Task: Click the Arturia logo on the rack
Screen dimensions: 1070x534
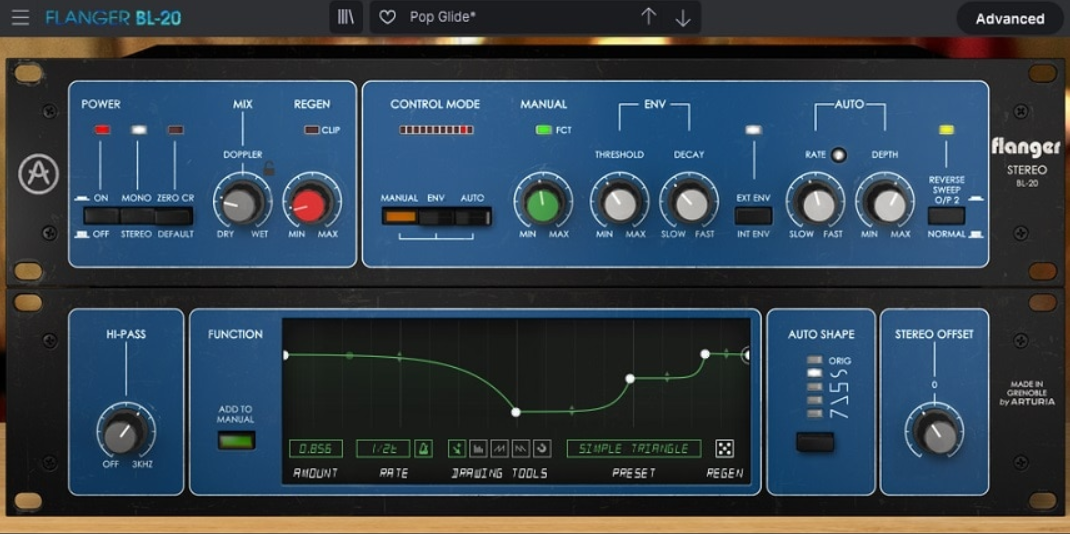Action: (x=38, y=175)
